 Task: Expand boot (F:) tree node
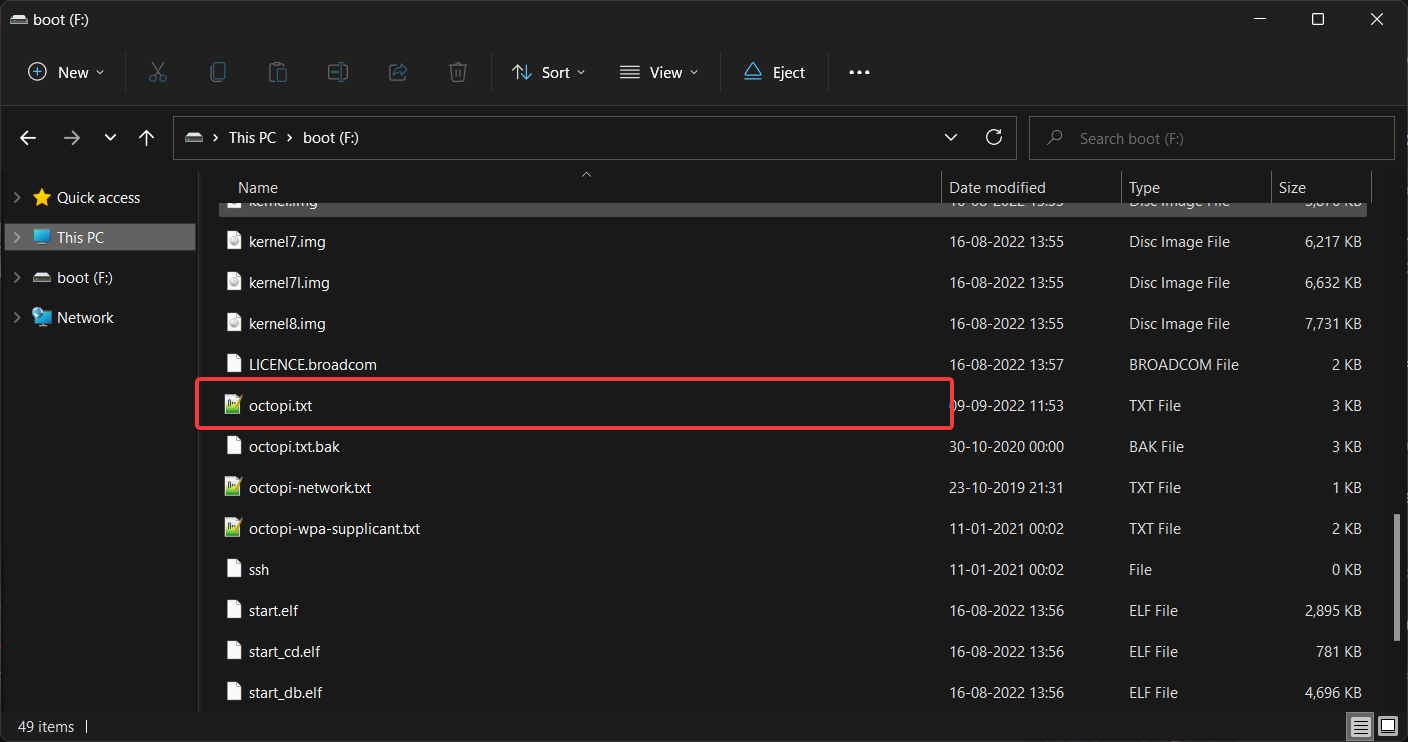16,277
